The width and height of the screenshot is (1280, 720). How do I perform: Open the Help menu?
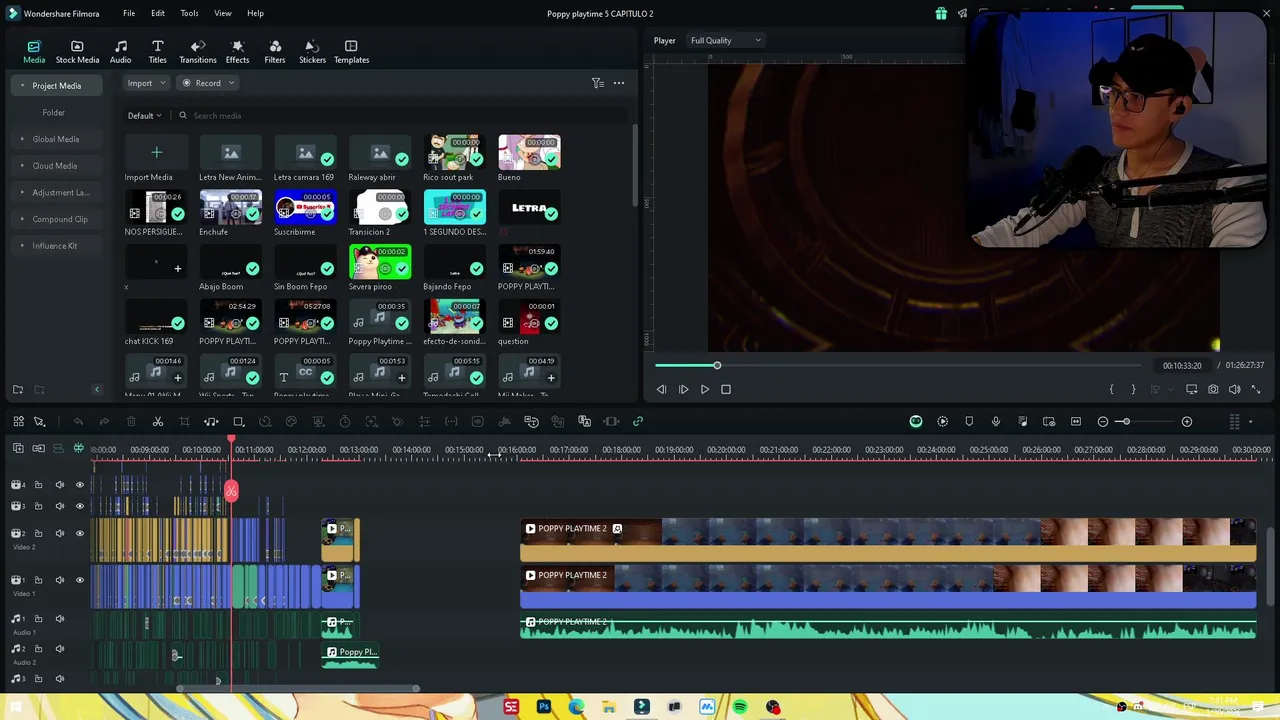[x=255, y=13]
